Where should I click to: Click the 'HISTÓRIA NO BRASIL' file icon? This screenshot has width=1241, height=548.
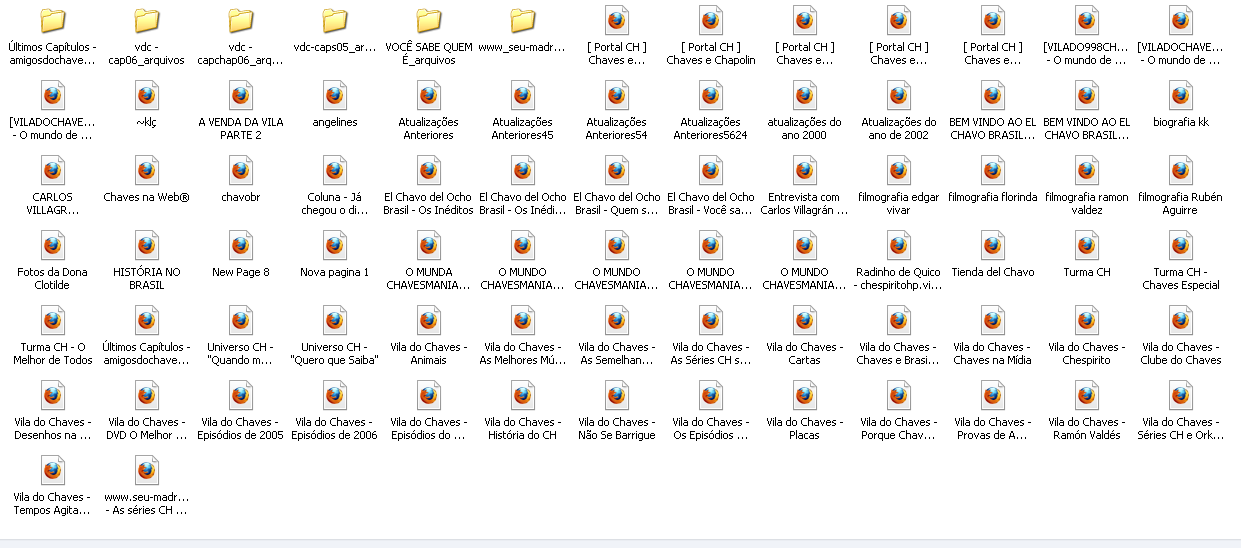(x=146, y=246)
